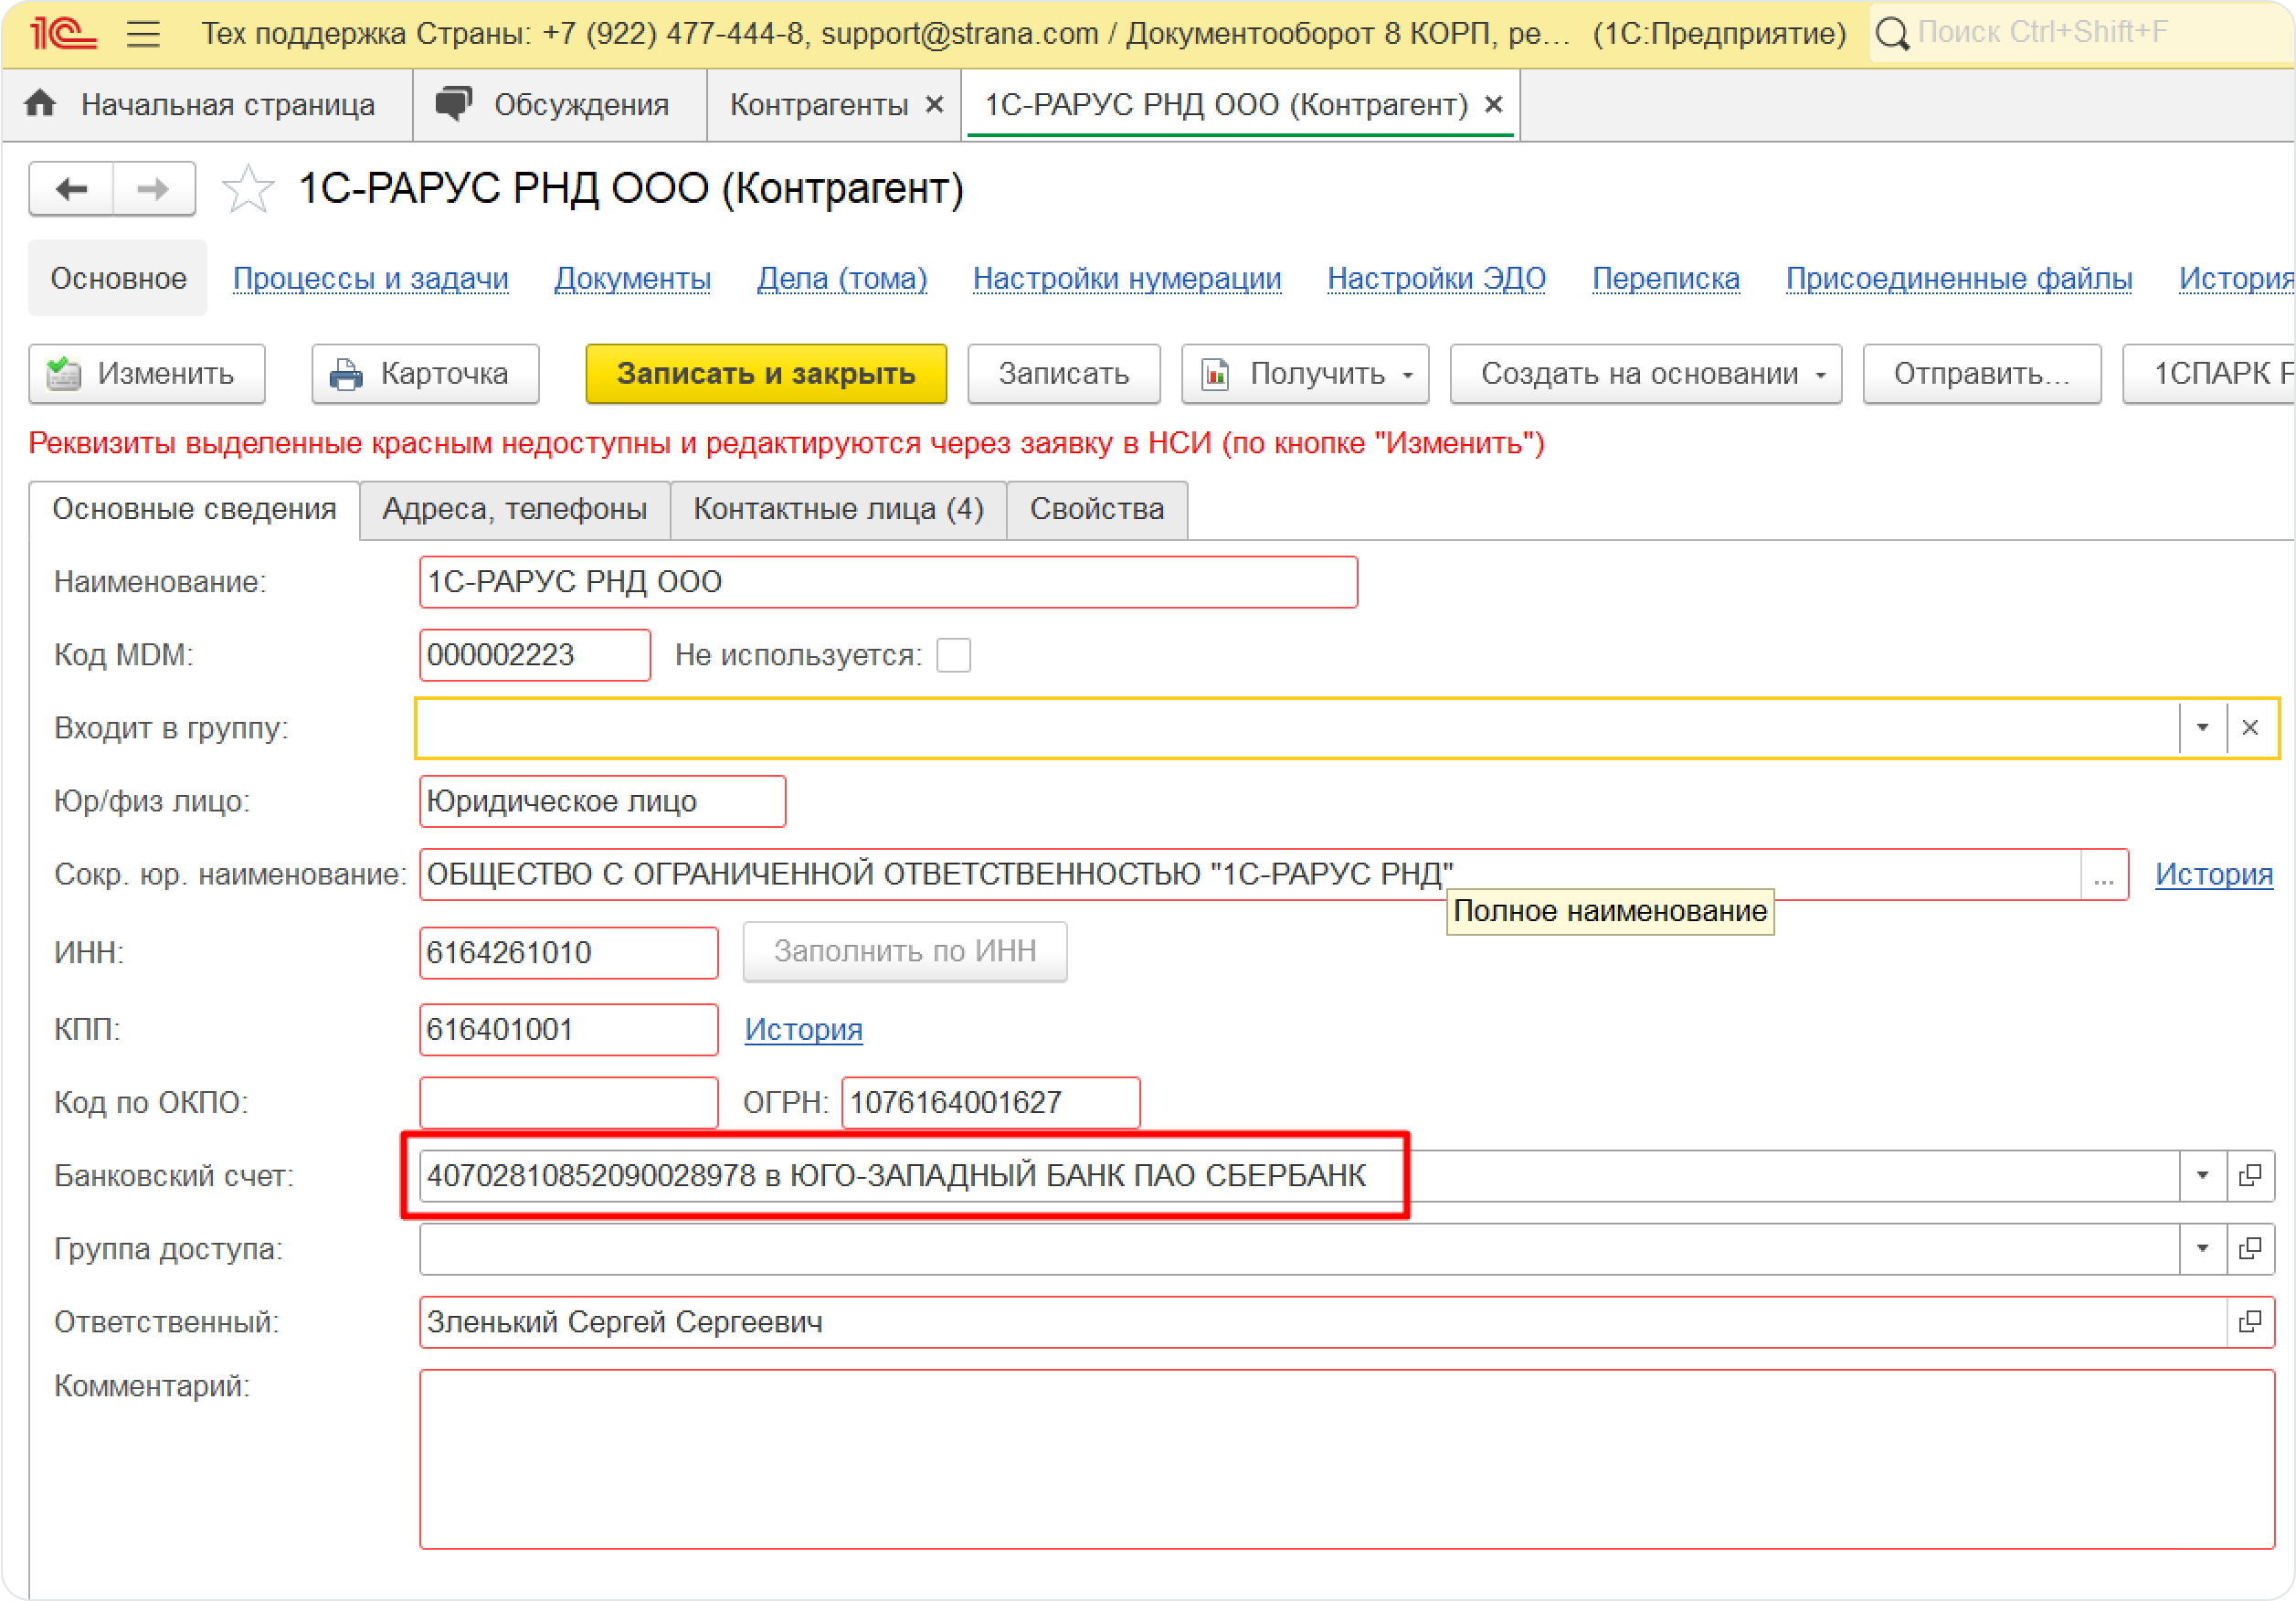Viewport: 2296px width, 1601px height.
Task: Open the Группа доступа dropdown list
Action: 2202,1248
